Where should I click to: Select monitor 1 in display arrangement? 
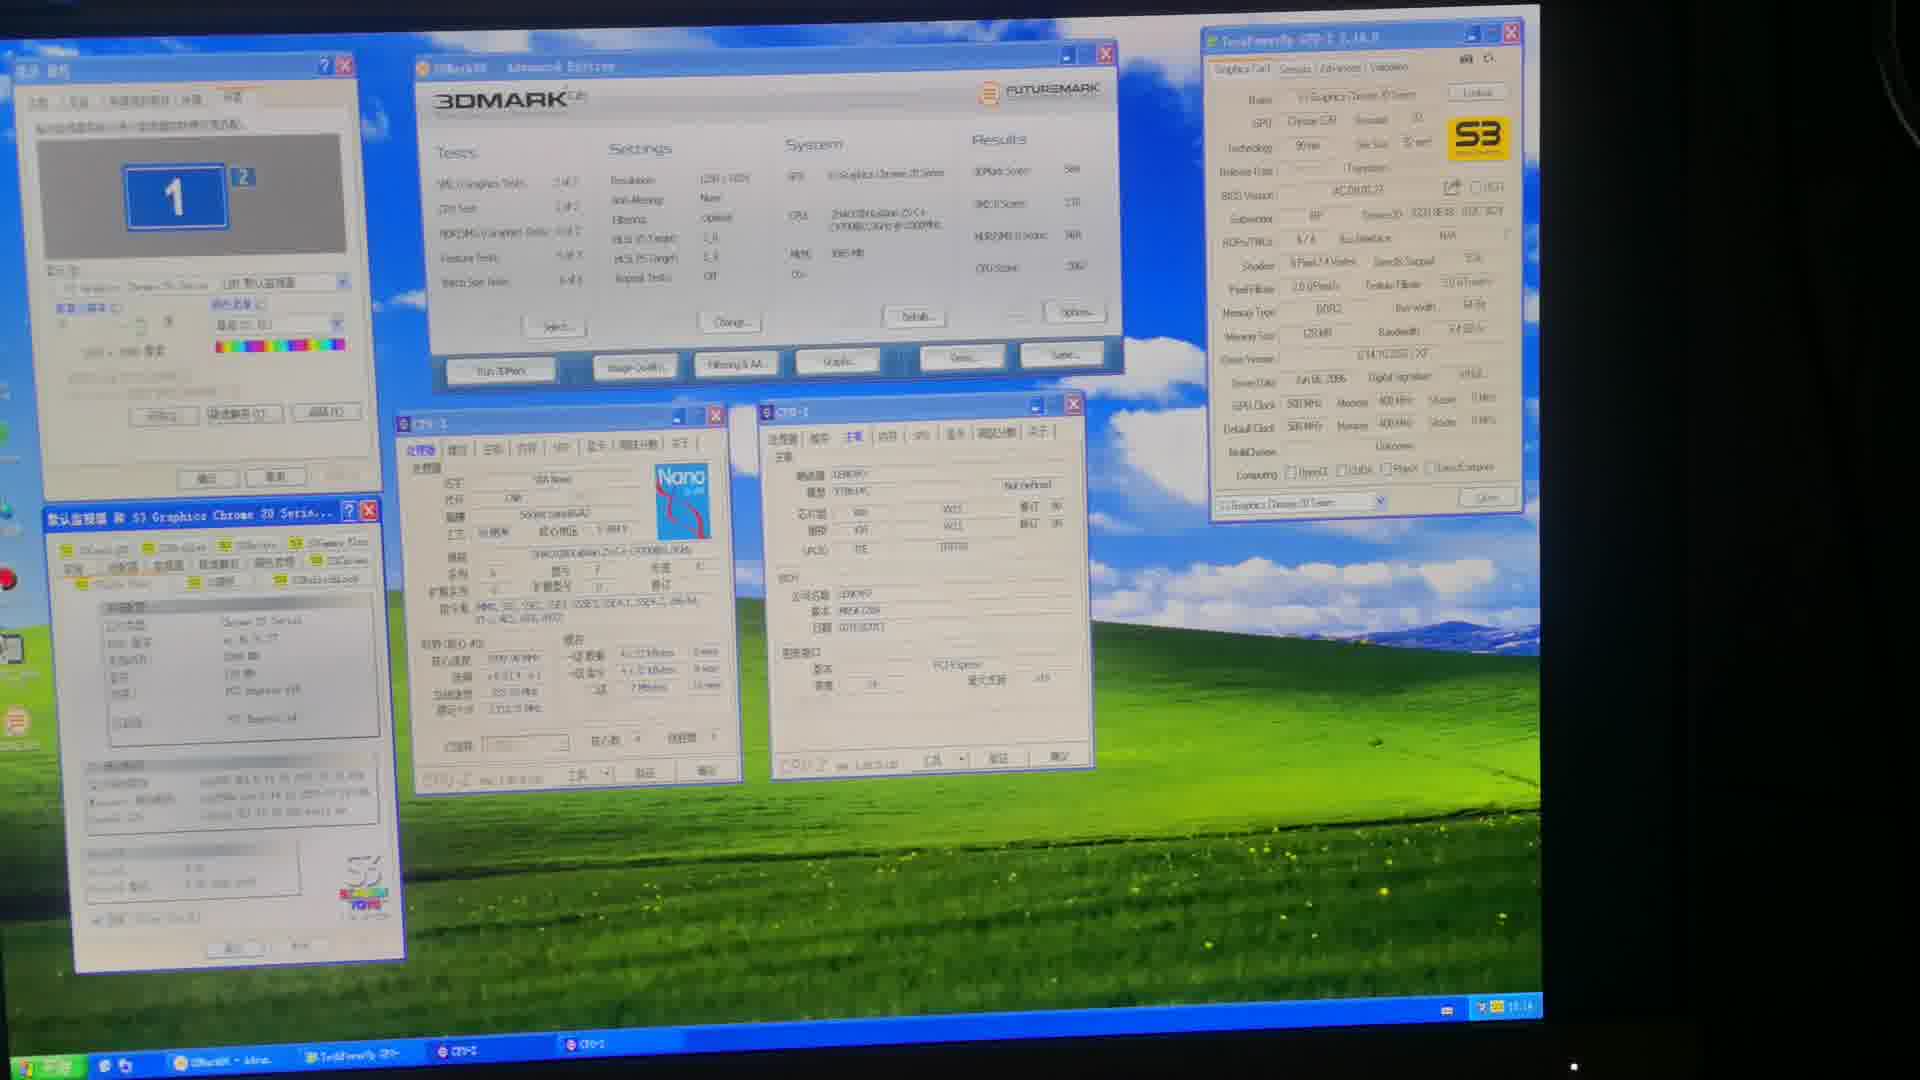click(175, 197)
